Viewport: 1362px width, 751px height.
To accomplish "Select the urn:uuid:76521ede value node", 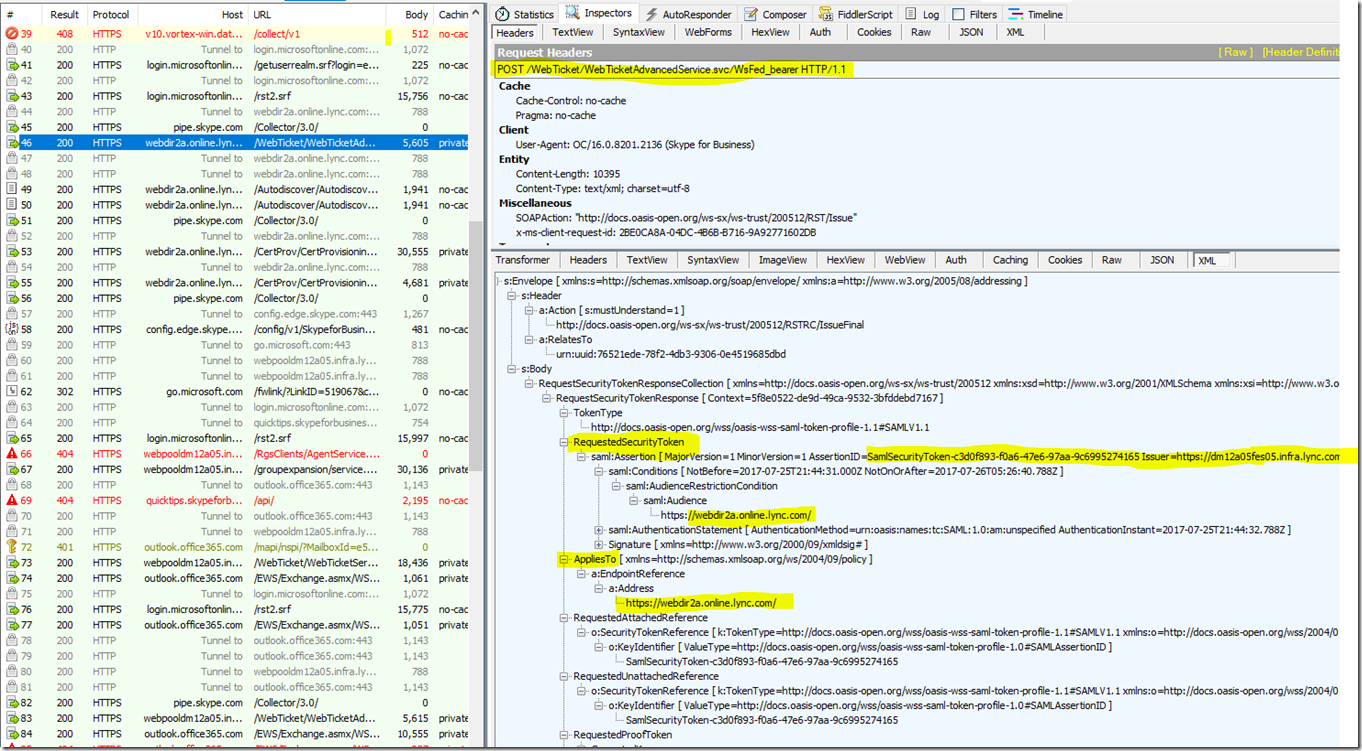I will point(671,354).
